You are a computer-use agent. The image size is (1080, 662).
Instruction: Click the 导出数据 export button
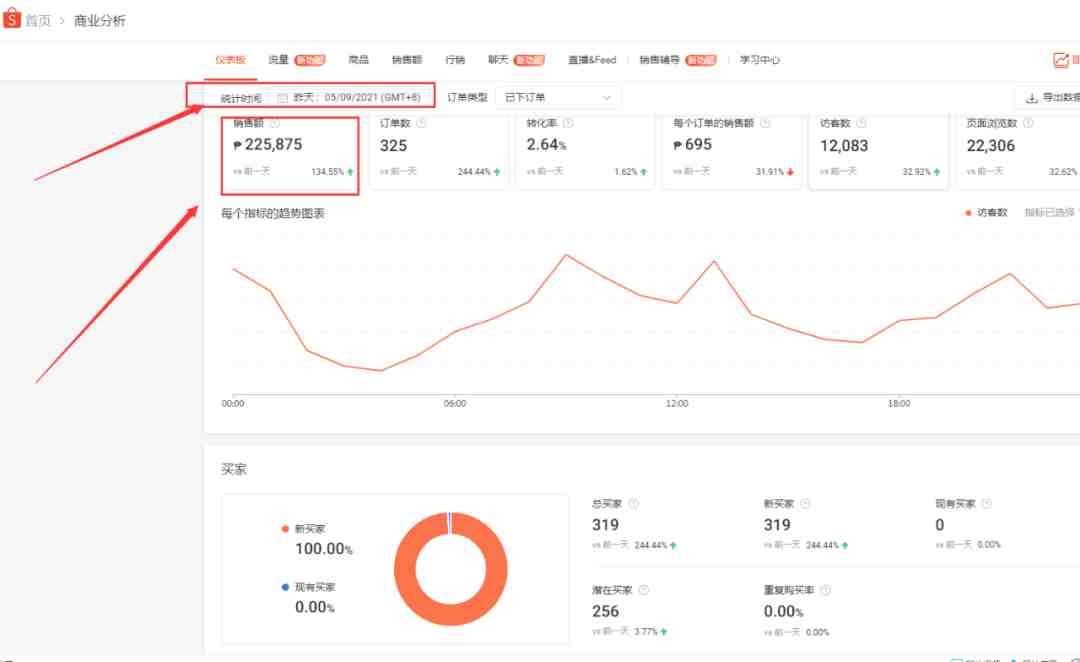[x=1050, y=97]
